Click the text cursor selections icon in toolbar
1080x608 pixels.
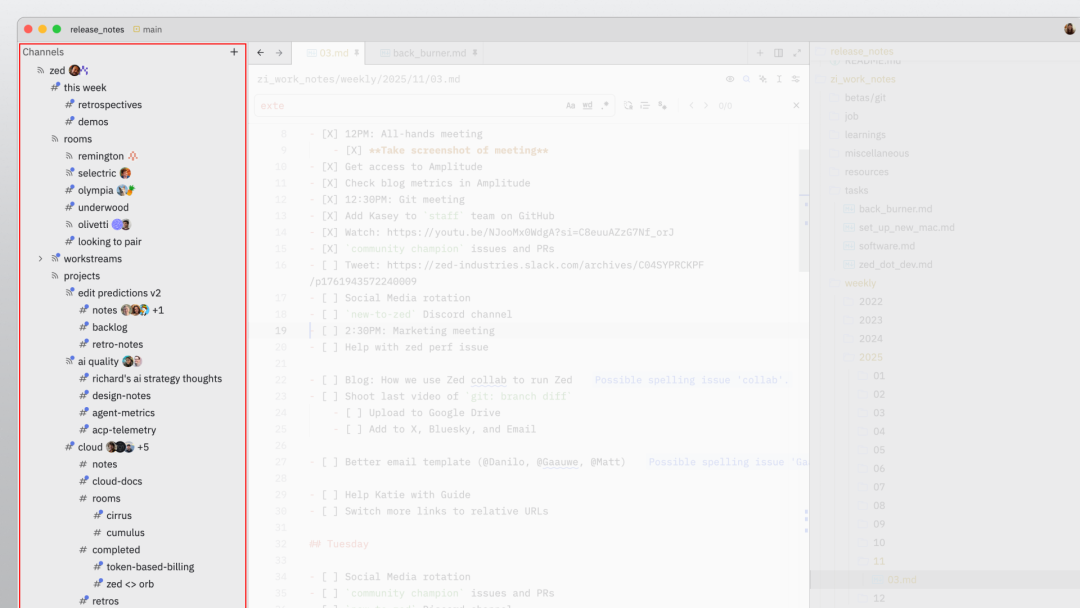click(x=779, y=79)
